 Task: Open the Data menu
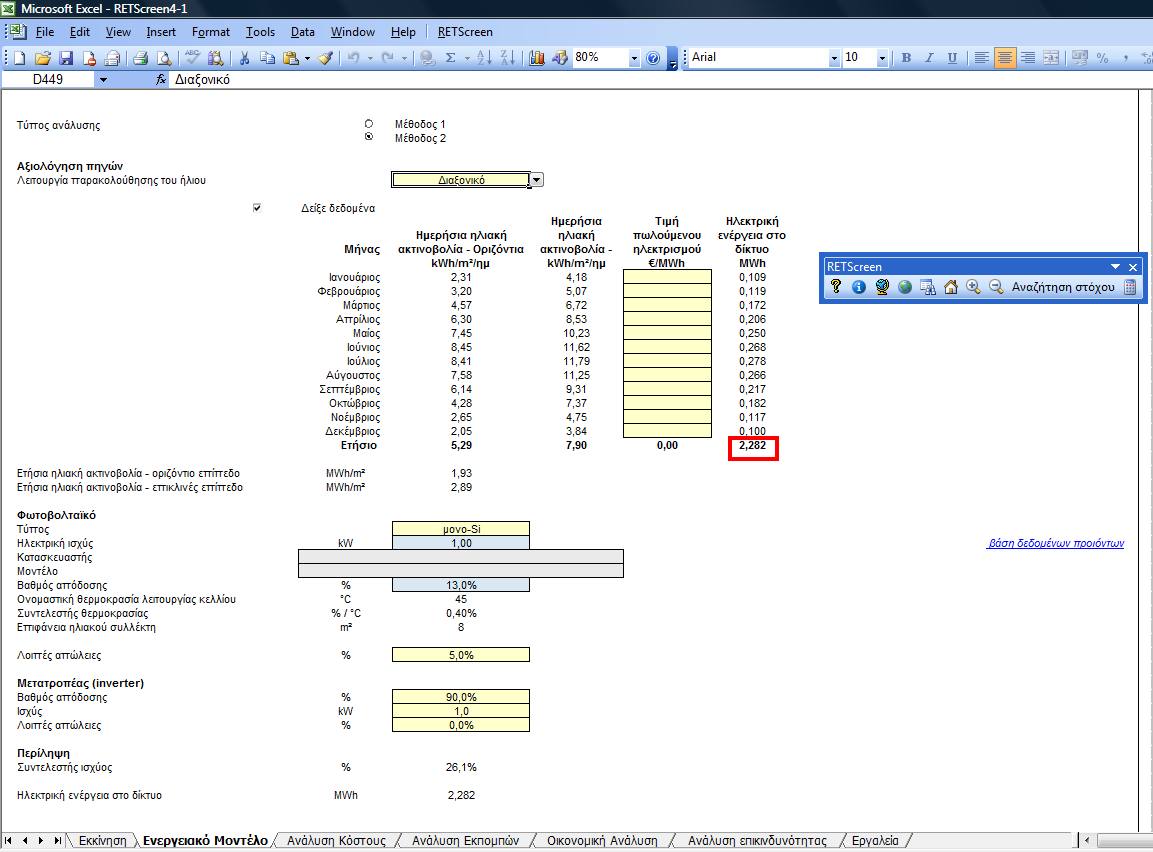click(302, 32)
